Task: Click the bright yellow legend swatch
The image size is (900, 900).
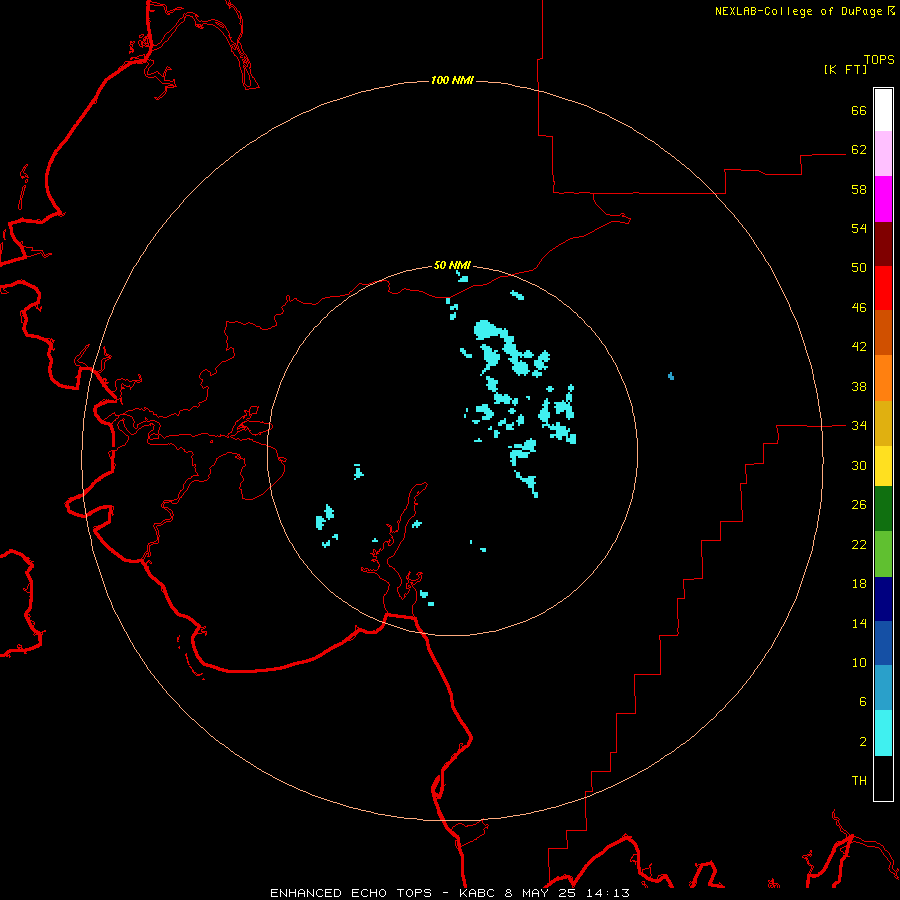Action: (883, 466)
